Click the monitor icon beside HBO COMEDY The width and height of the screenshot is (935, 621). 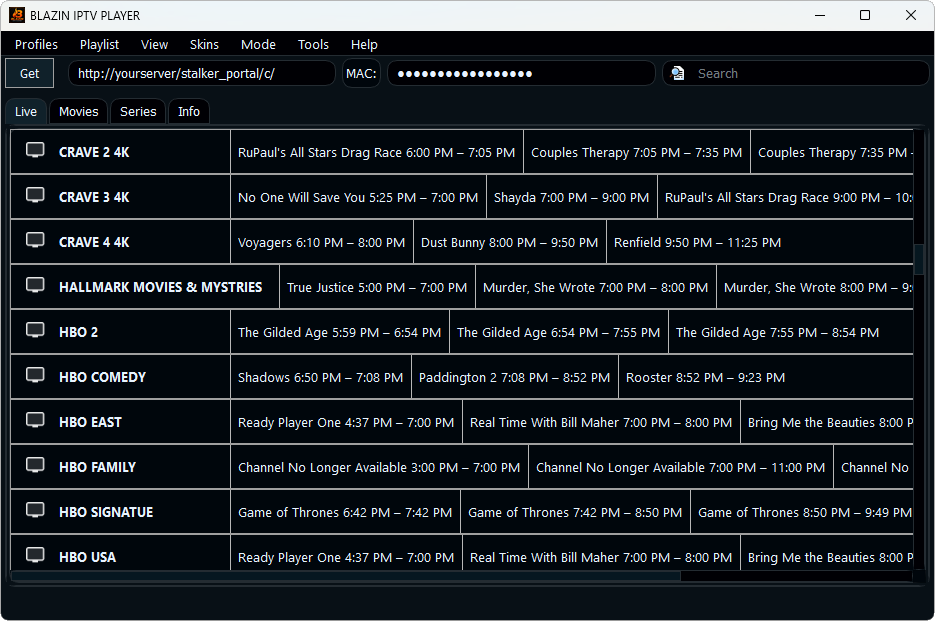click(35, 375)
